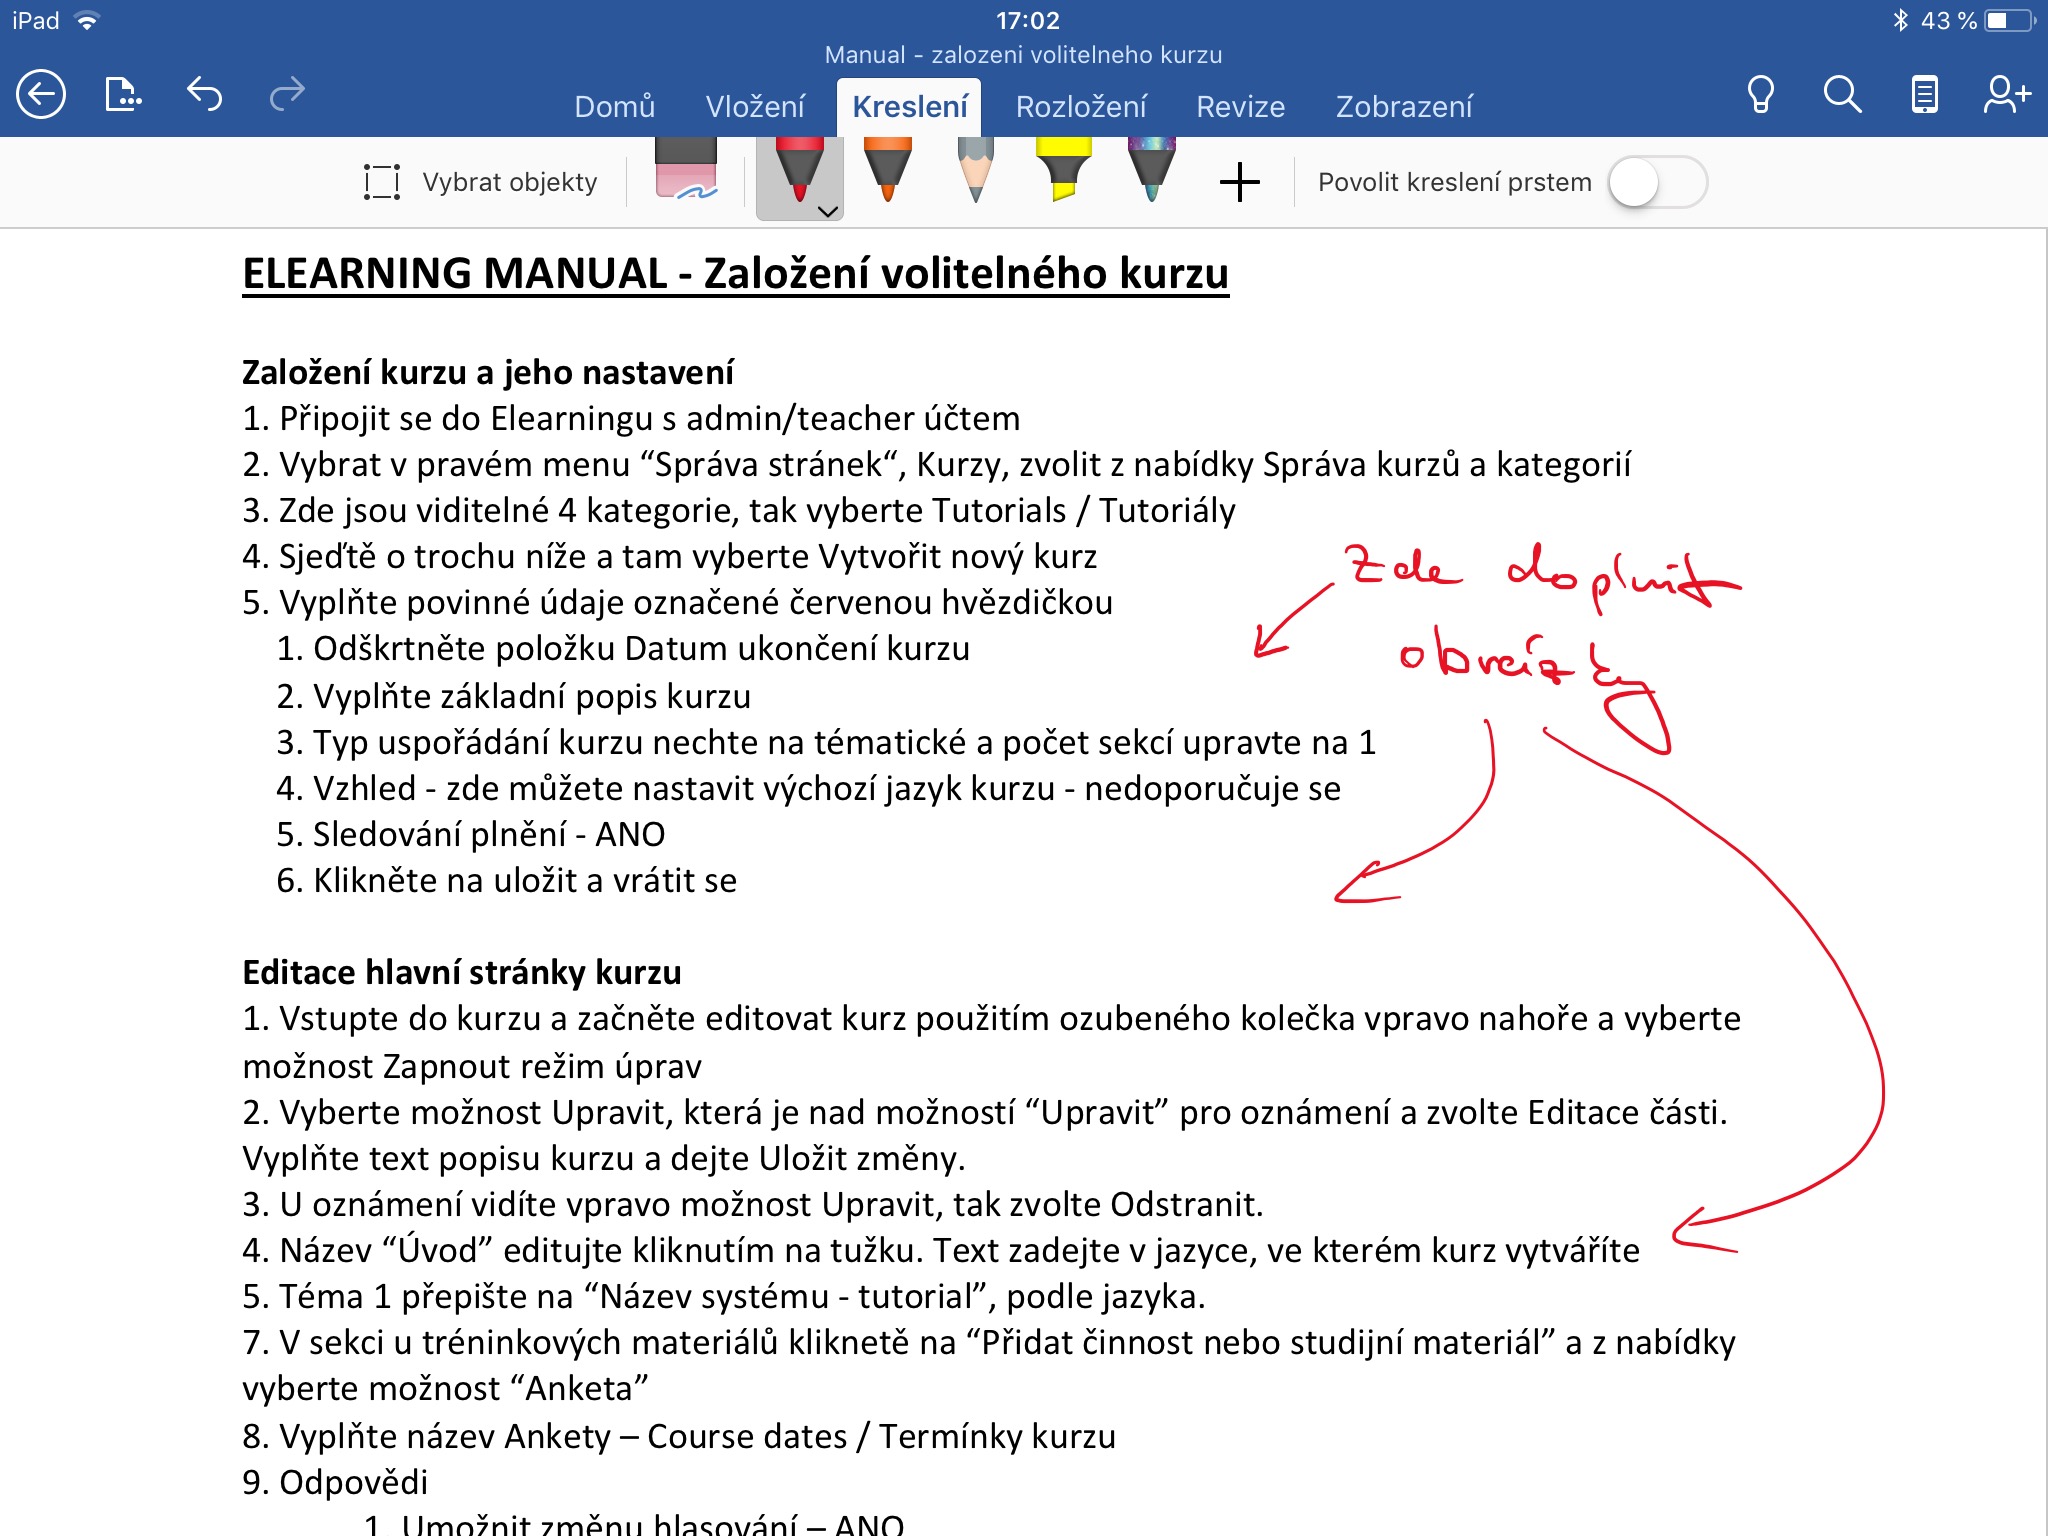
Task: Add a new pen with plus
Action: [1239, 183]
